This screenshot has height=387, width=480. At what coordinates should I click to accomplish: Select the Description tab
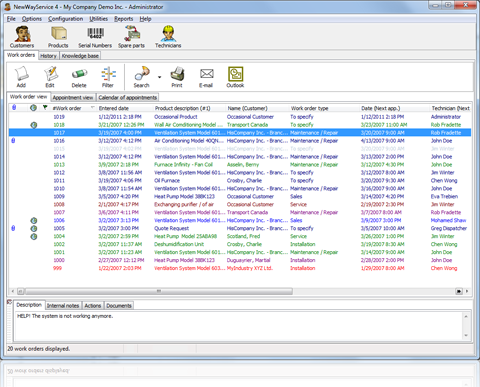click(x=29, y=305)
